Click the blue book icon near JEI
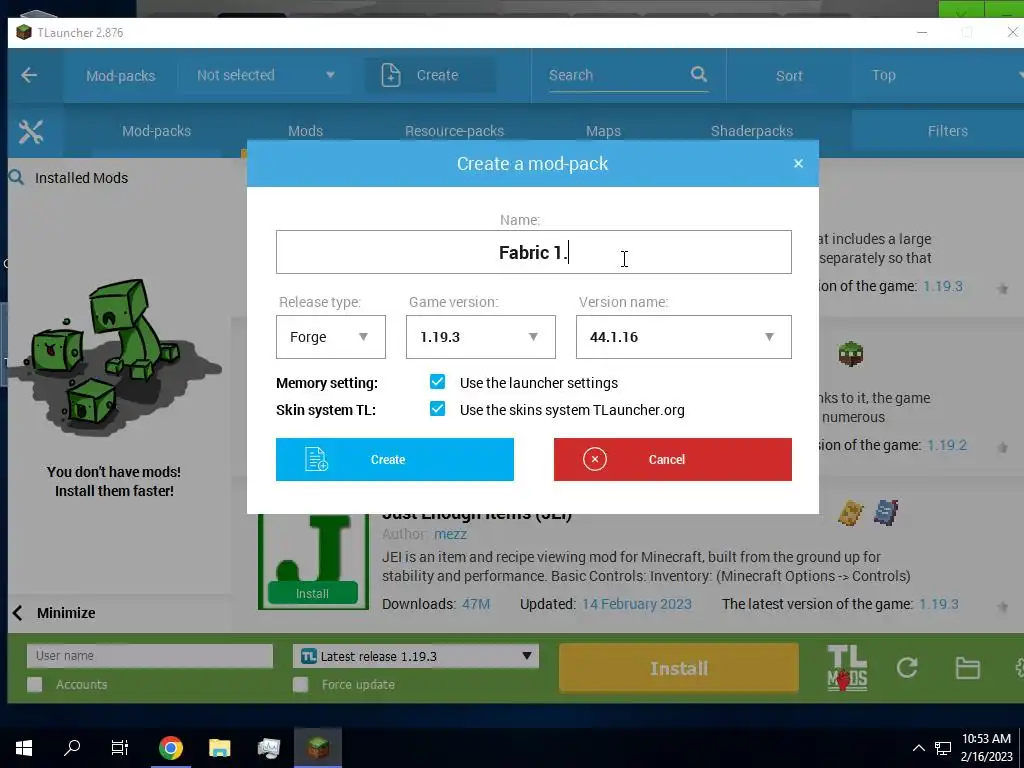This screenshot has width=1024, height=768. [886, 513]
